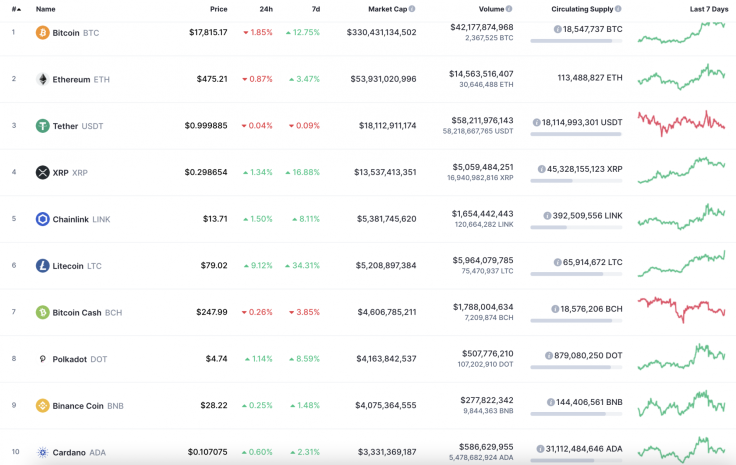Image resolution: width=736 pixels, height=465 pixels.
Task: Click info icon beside Litecoin circulating supply
Action: coord(557,262)
